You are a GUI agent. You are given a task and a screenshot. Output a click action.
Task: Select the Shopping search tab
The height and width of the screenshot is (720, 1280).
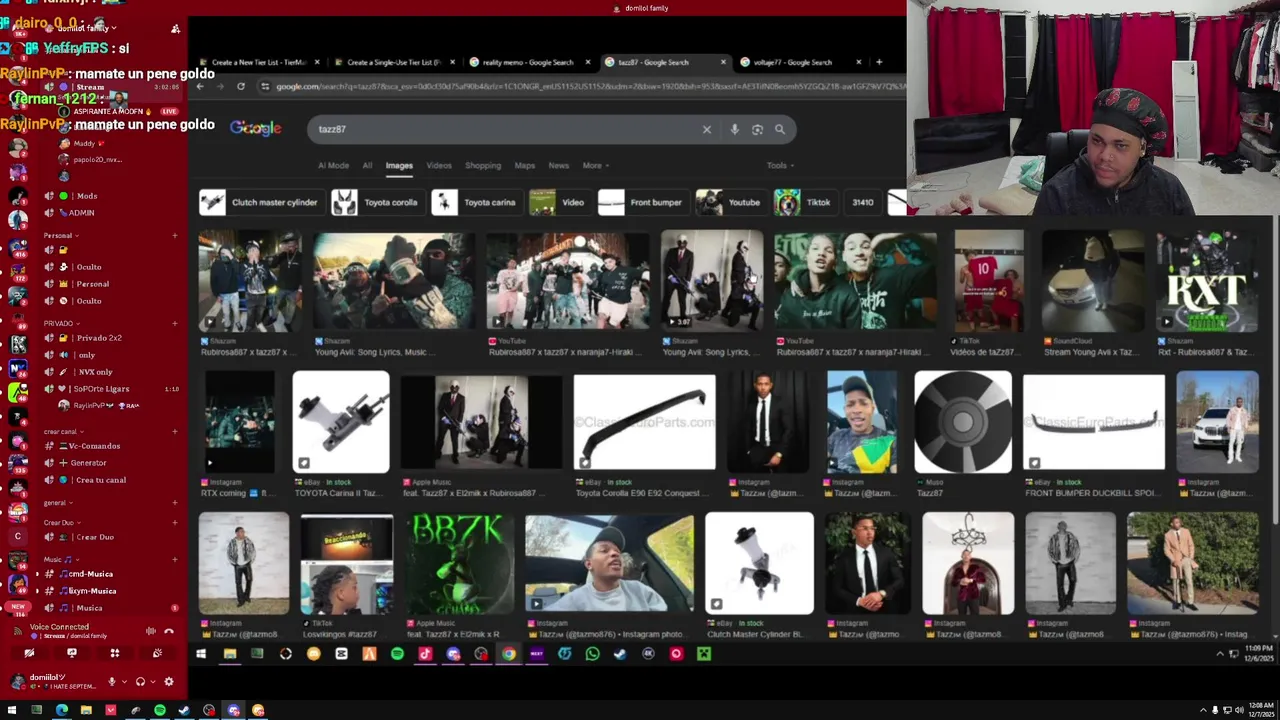coord(483,166)
